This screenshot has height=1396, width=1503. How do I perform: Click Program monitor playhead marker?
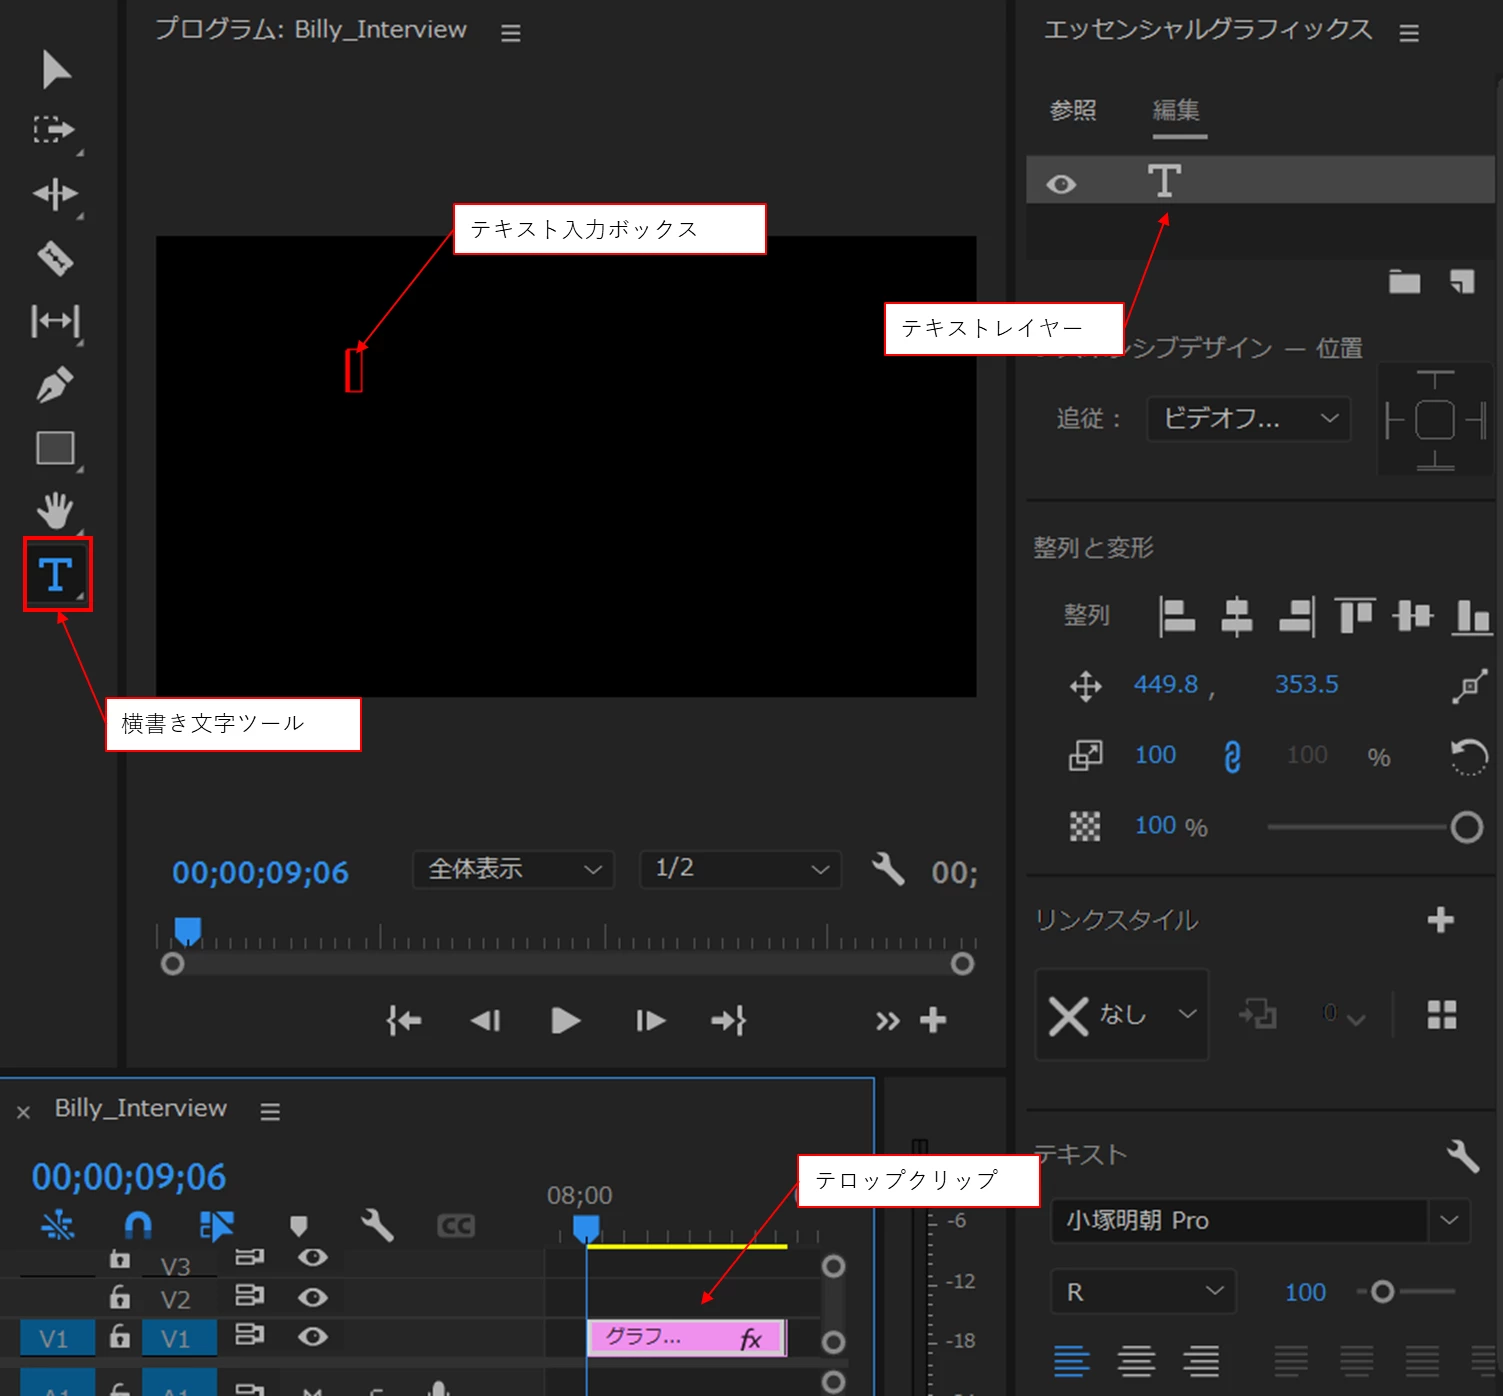pos(187,931)
